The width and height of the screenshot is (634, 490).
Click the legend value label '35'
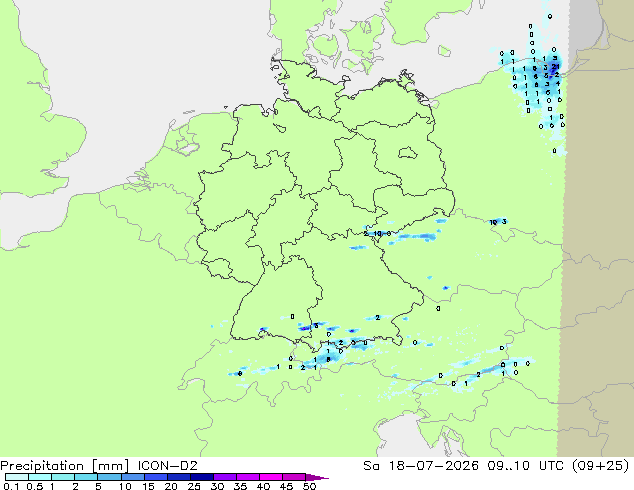tap(240, 486)
